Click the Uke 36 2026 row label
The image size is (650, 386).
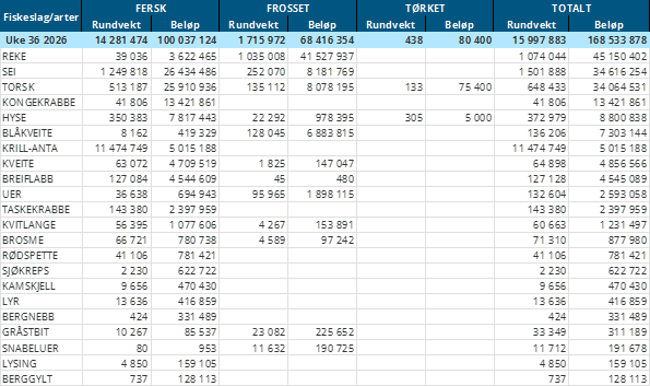(36, 40)
